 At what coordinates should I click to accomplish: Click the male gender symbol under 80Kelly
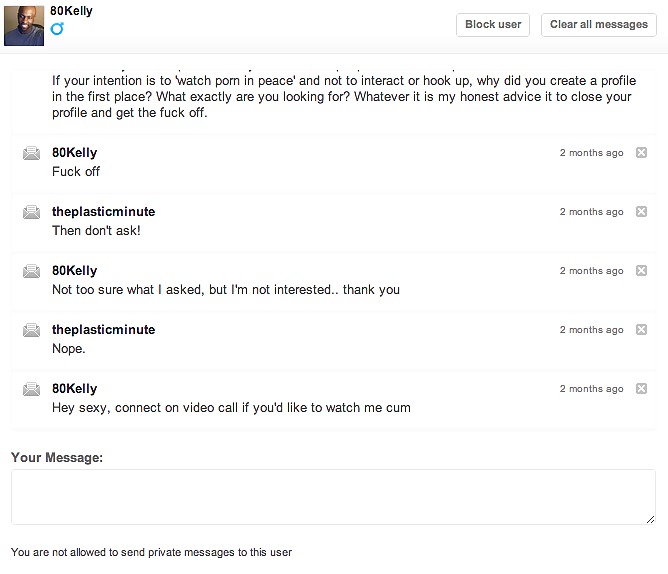(x=57, y=29)
